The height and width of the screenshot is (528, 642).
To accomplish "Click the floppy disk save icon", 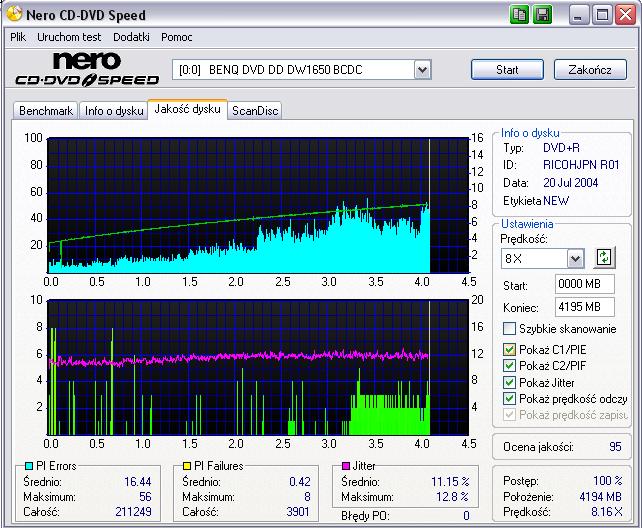I will coord(542,15).
